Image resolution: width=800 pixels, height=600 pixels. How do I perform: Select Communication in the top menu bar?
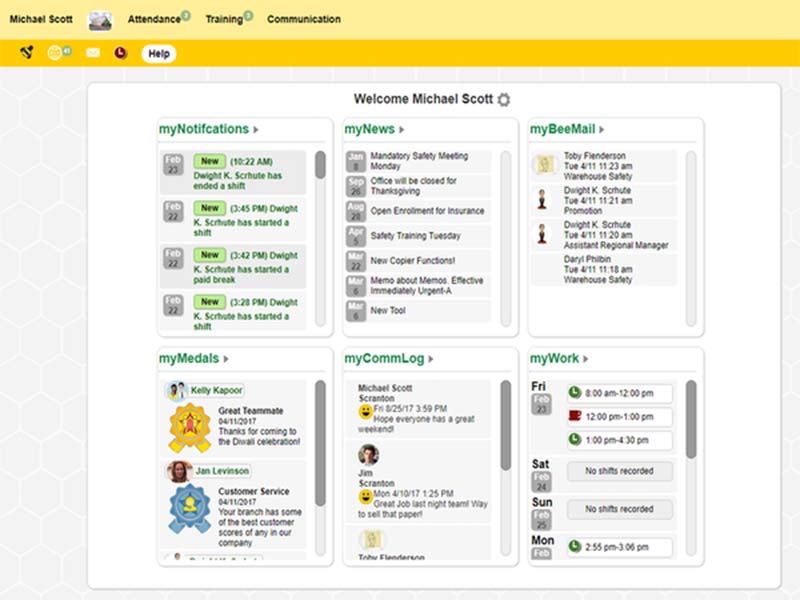(304, 18)
